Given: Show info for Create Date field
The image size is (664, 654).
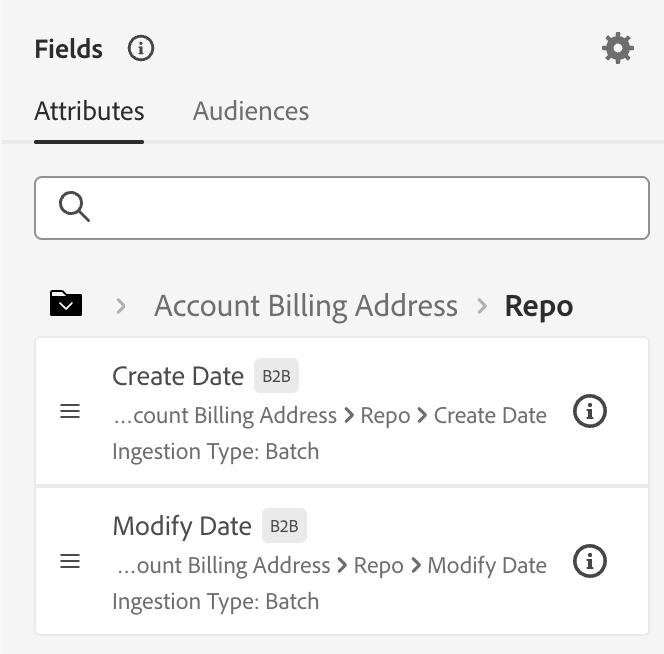Looking at the screenshot, I should [589, 411].
